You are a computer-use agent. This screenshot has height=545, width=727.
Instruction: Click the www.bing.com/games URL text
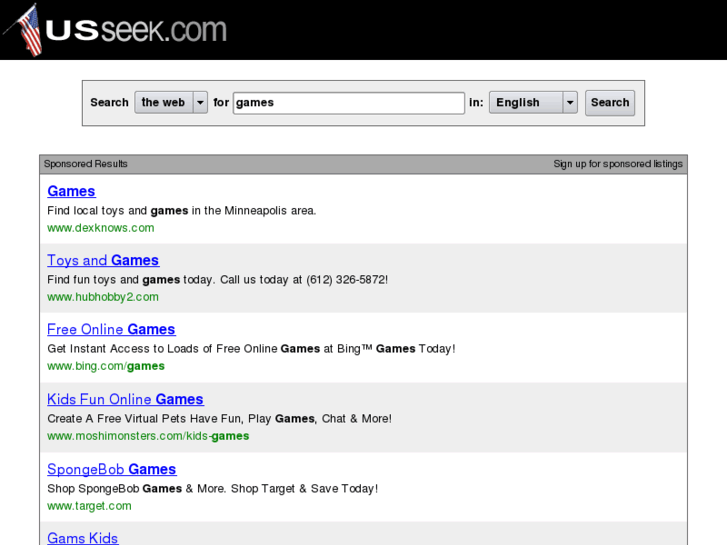[x=106, y=366]
